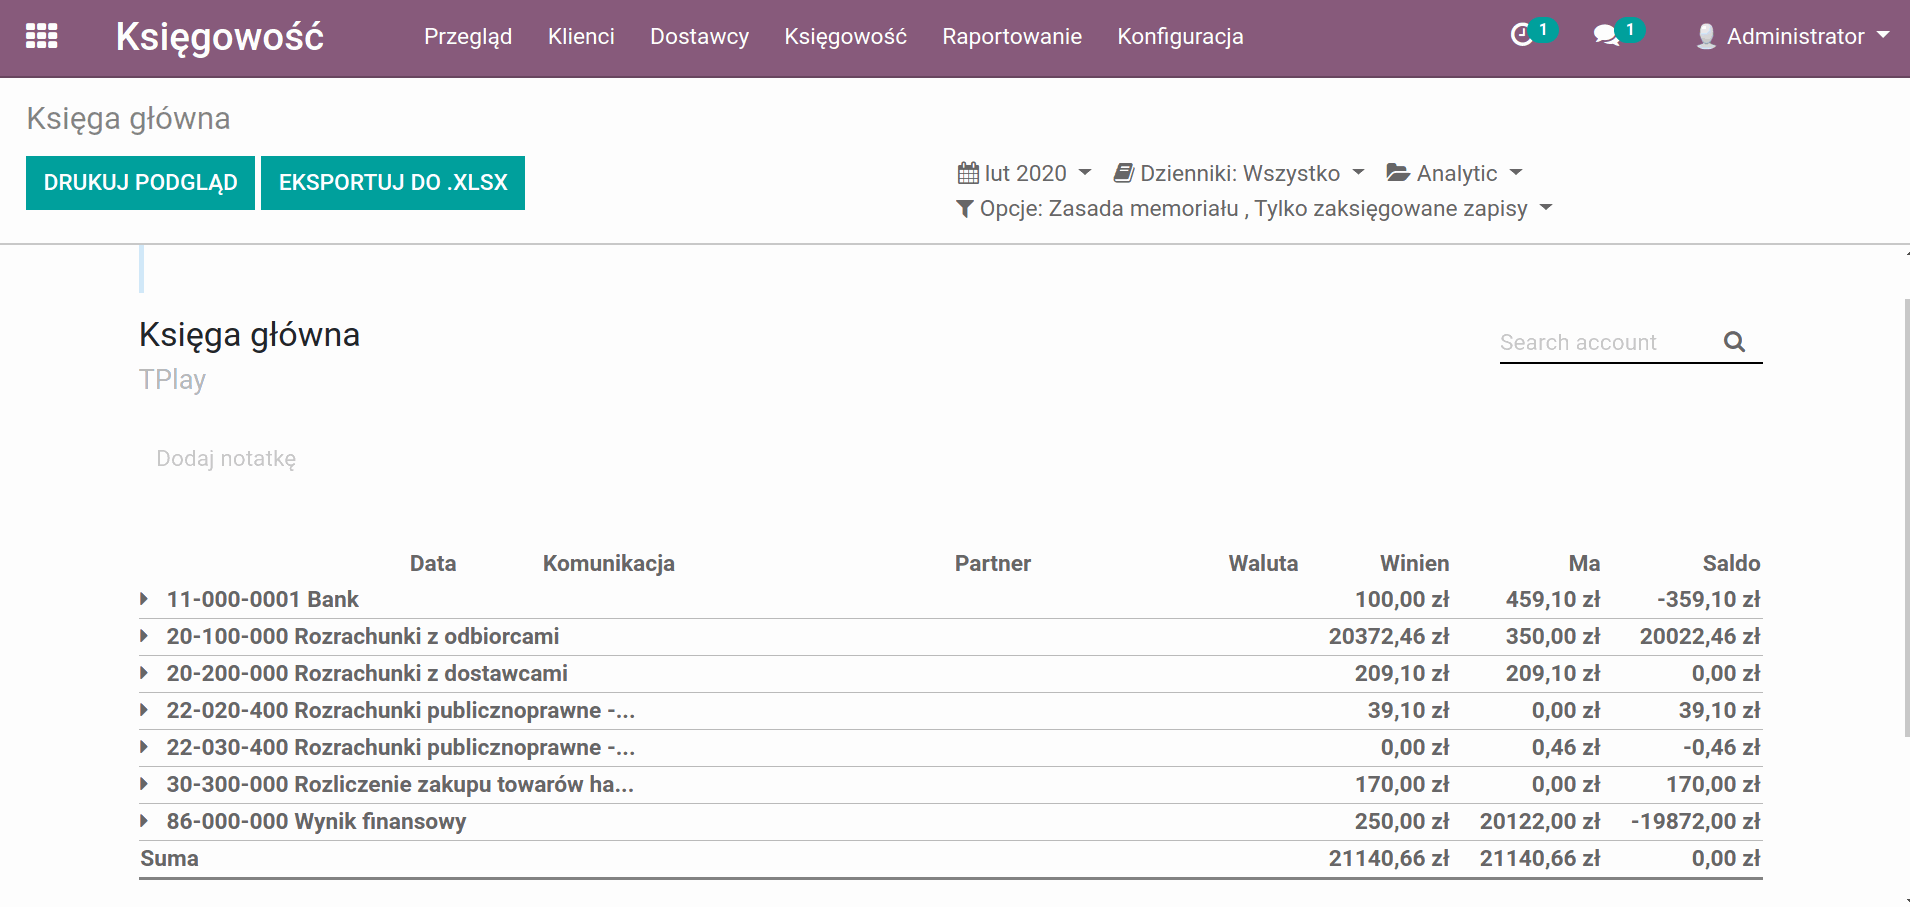Open the Konfiguracja menu
This screenshot has height=907, width=1910.
click(1180, 37)
